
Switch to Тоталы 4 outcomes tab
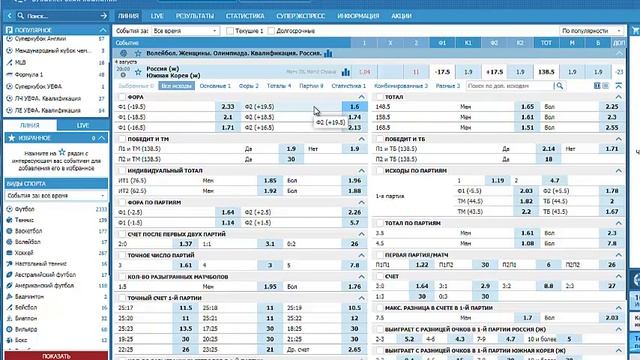279,86
